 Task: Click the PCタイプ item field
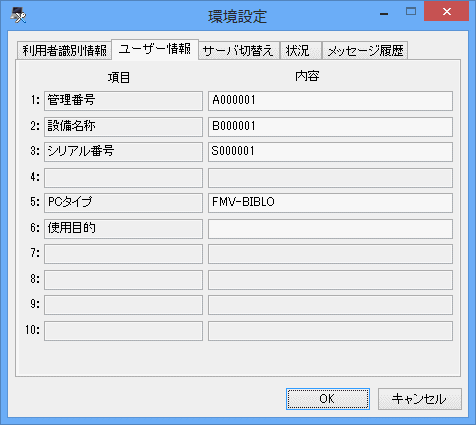point(123,203)
